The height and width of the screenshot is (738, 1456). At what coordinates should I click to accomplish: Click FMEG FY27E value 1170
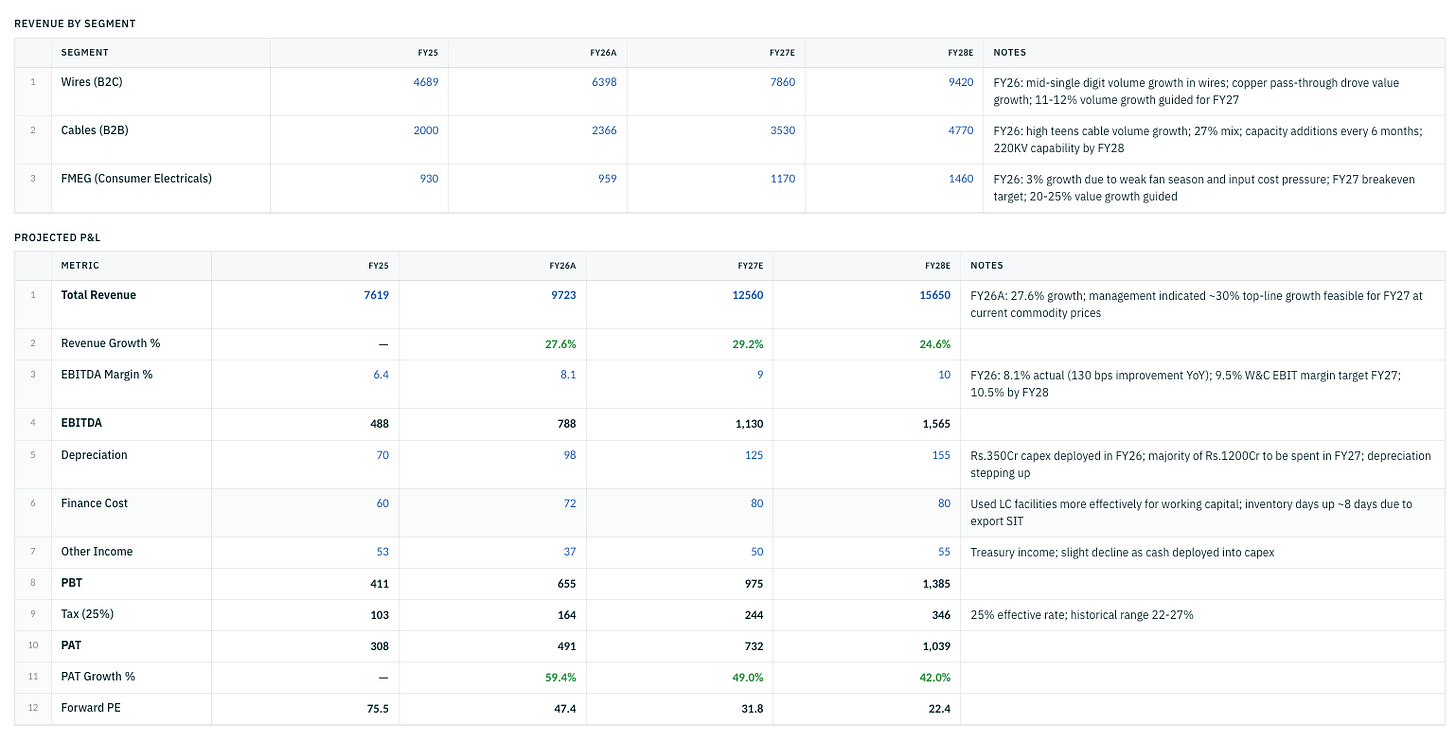pyautogui.click(x=783, y=178)
